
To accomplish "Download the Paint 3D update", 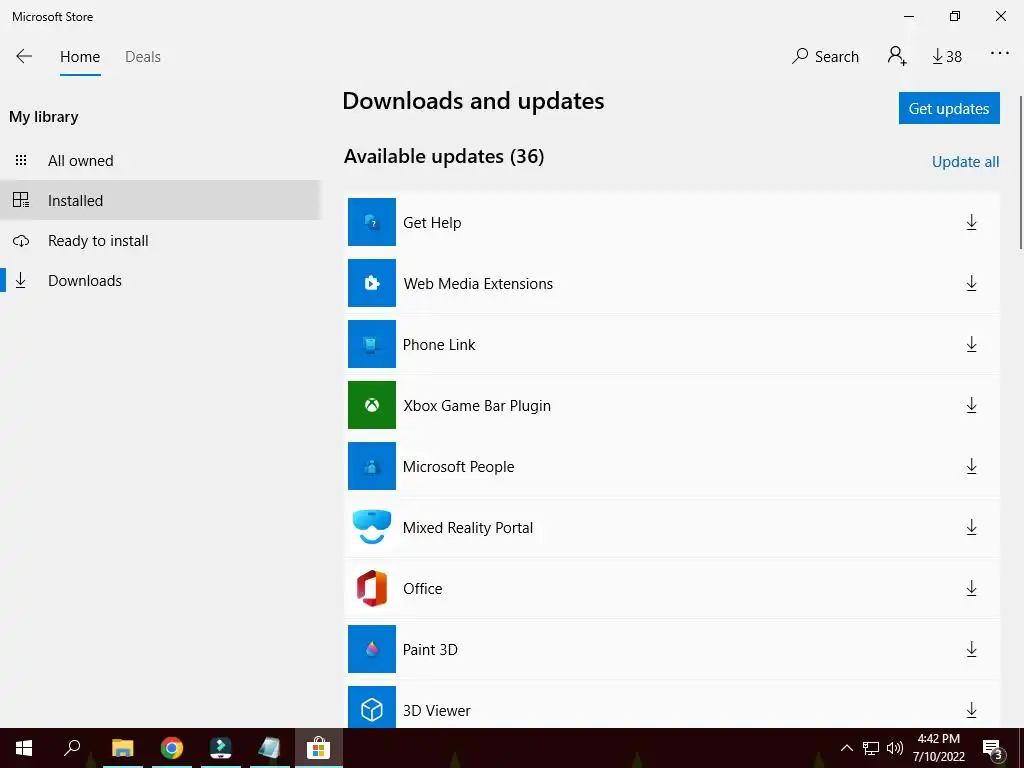I will point(971,649).
